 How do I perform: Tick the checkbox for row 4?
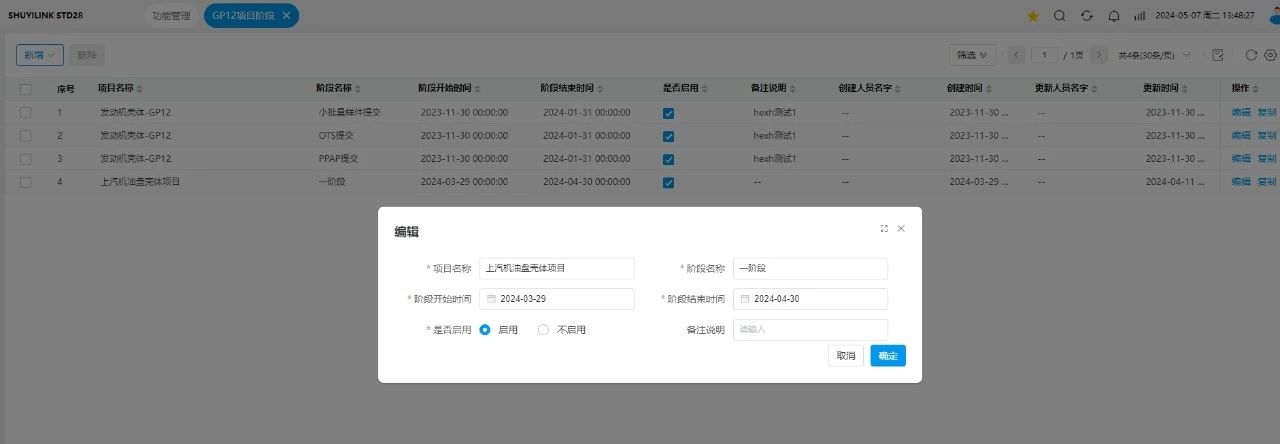pyautogui.click(x=26, y=182)
